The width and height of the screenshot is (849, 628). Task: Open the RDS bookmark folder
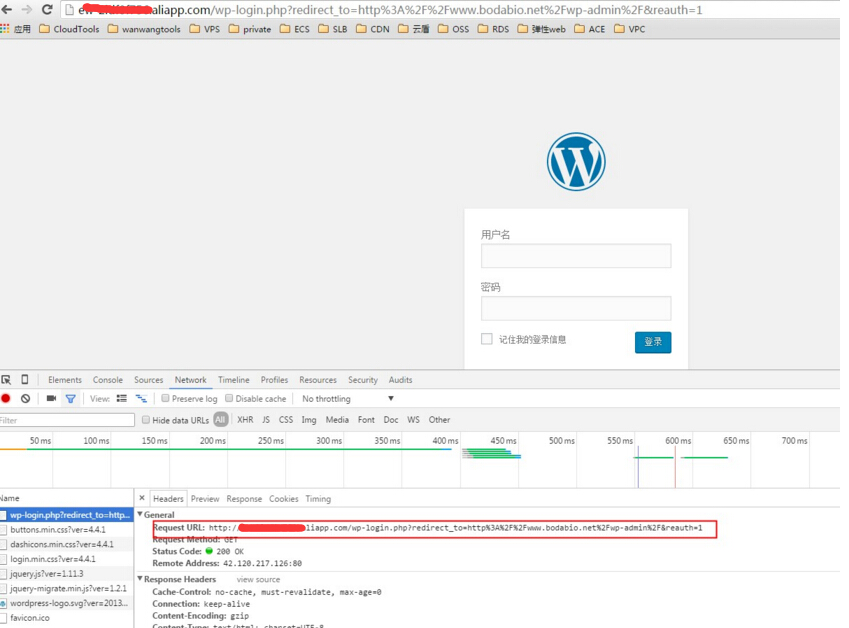(493, 29)
